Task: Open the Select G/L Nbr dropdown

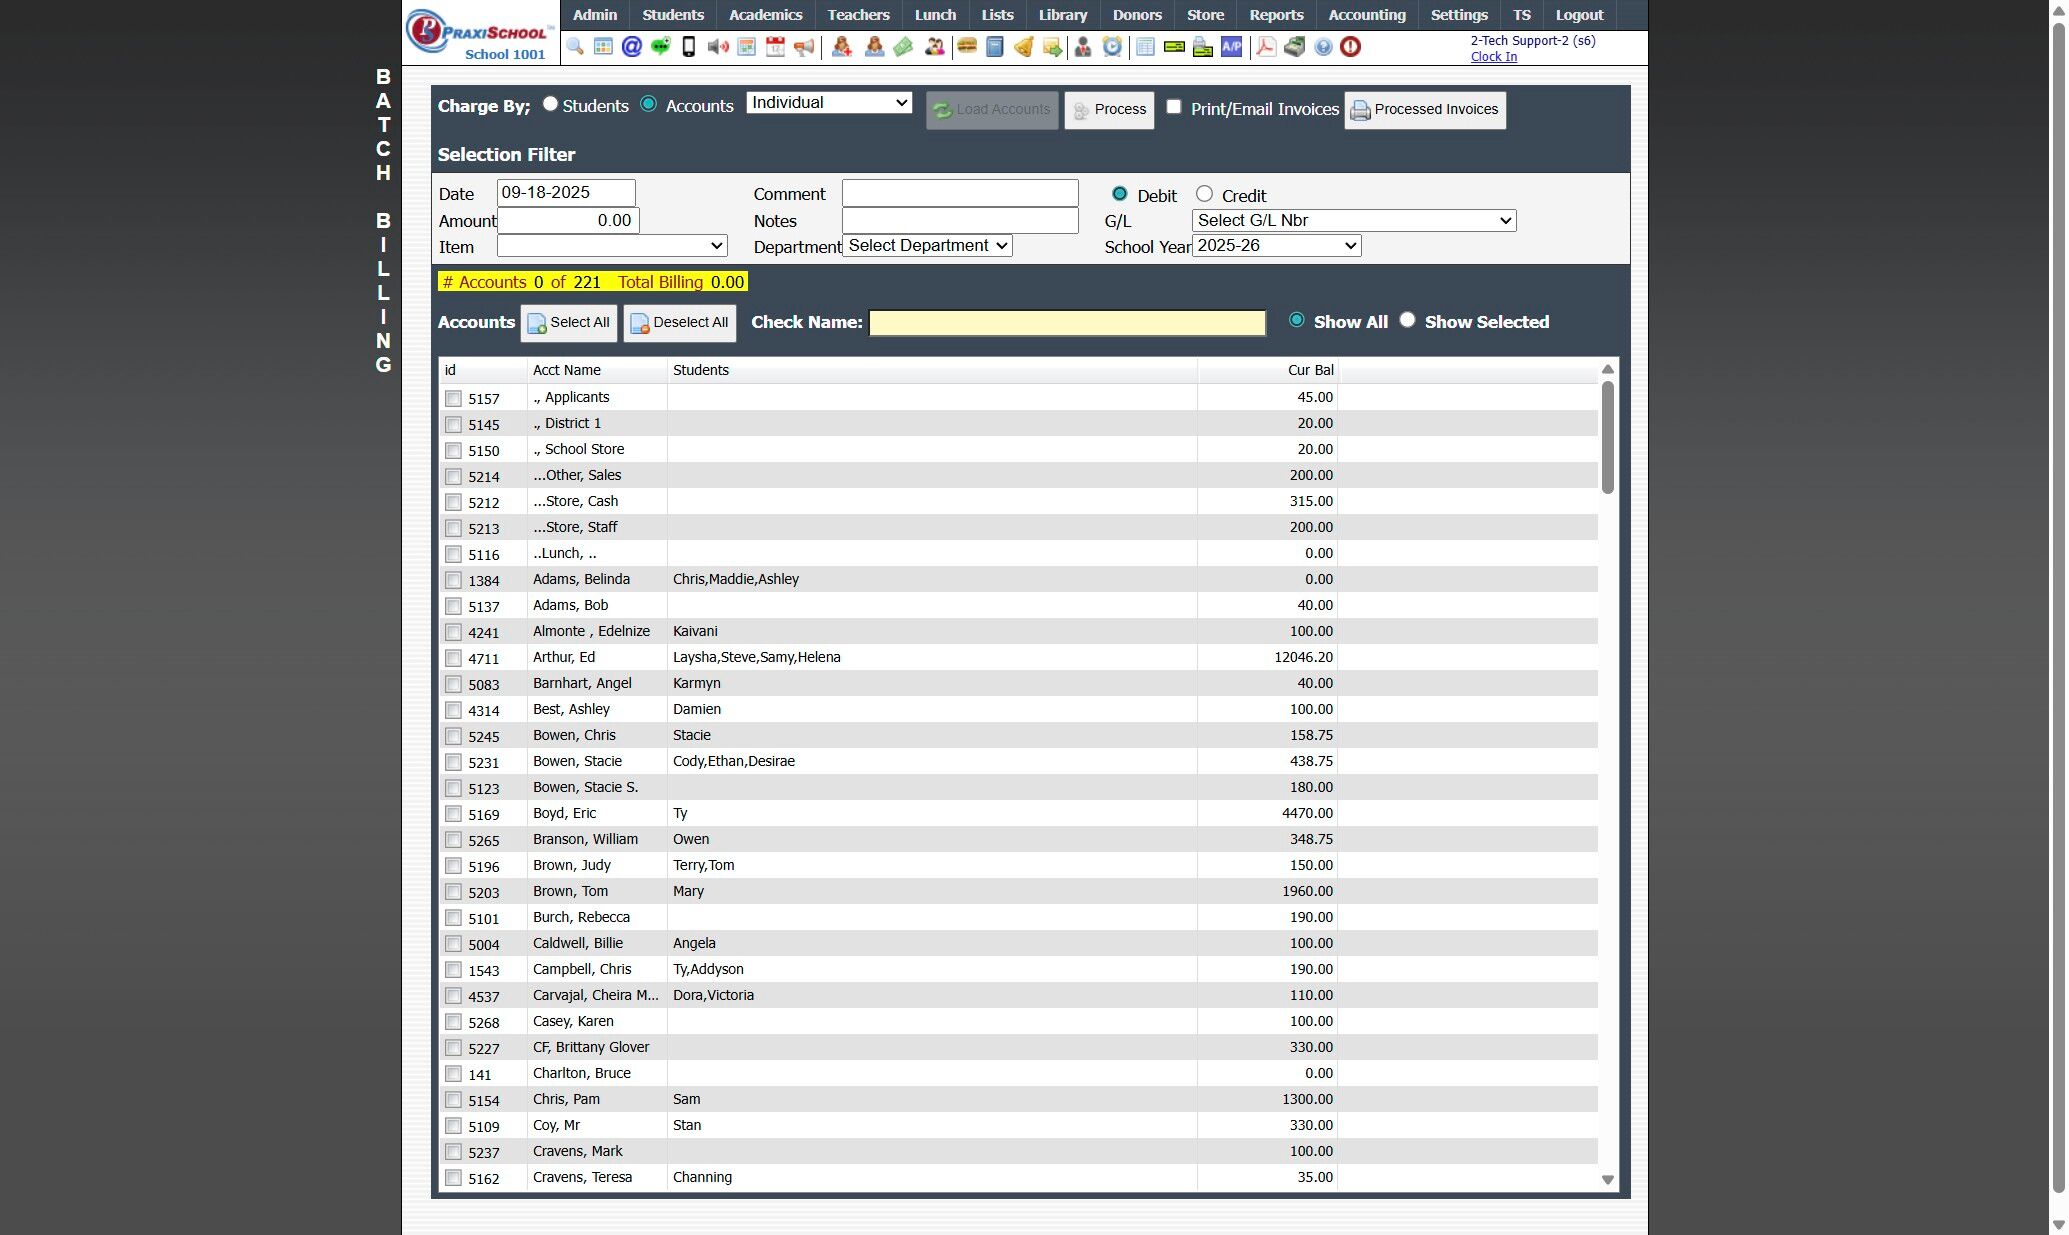Action: coord(1354,220)
